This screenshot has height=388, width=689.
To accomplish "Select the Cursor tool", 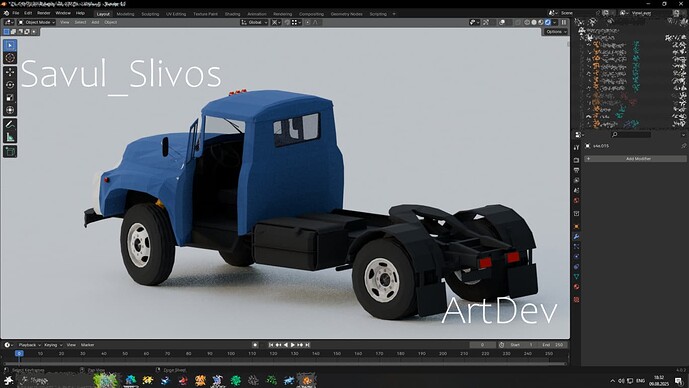I will point(10,58).
